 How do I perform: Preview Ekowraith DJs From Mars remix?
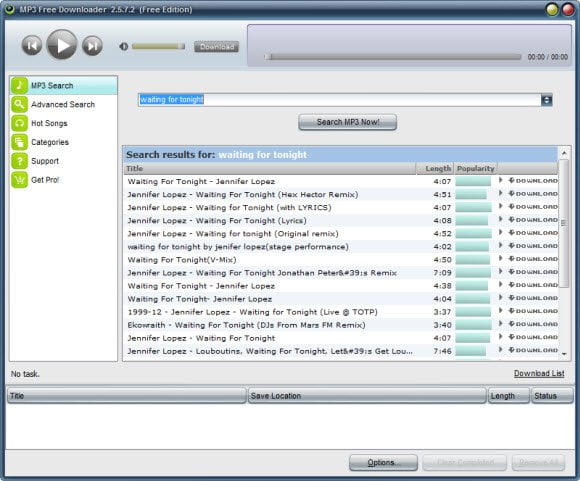(x=500, y=323)
